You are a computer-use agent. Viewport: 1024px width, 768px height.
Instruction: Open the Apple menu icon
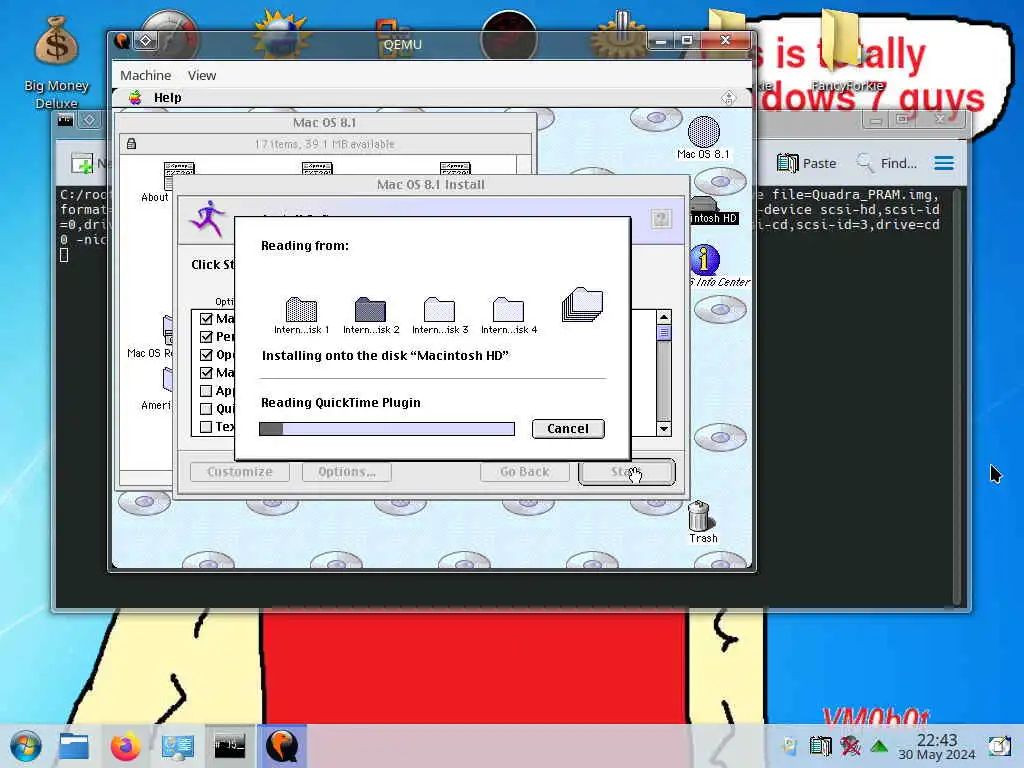[135, 97]
